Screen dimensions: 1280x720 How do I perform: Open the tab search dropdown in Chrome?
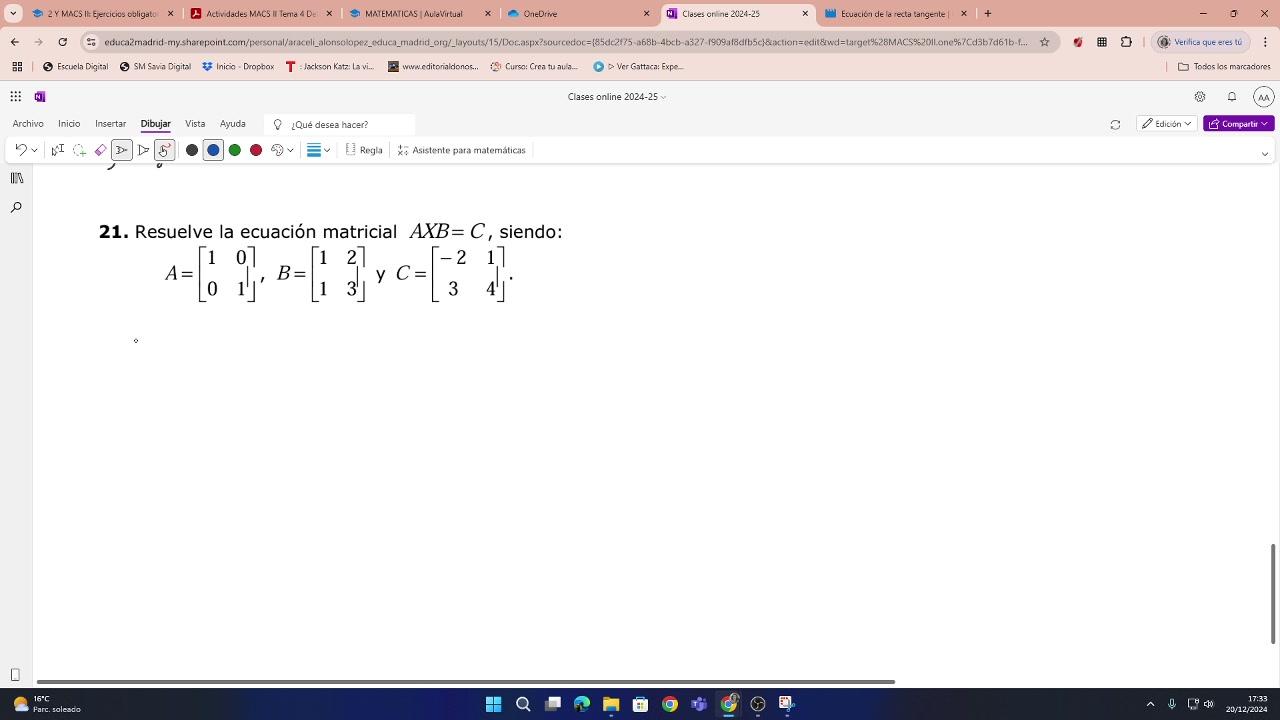(x=13, y=14)
